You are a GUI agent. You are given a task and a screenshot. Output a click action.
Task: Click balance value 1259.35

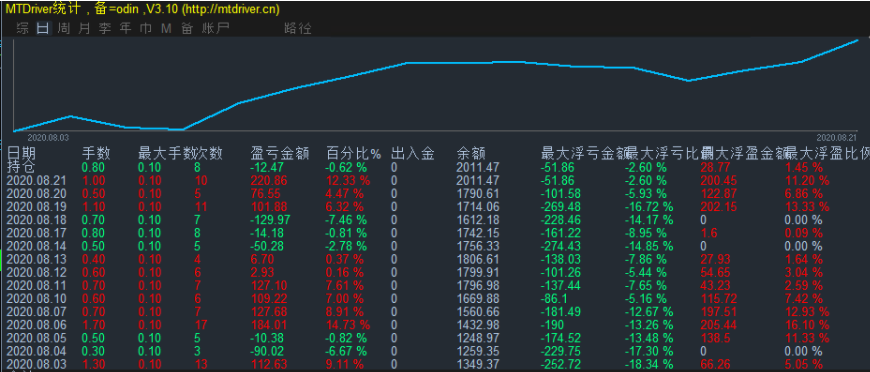[478, 351]
